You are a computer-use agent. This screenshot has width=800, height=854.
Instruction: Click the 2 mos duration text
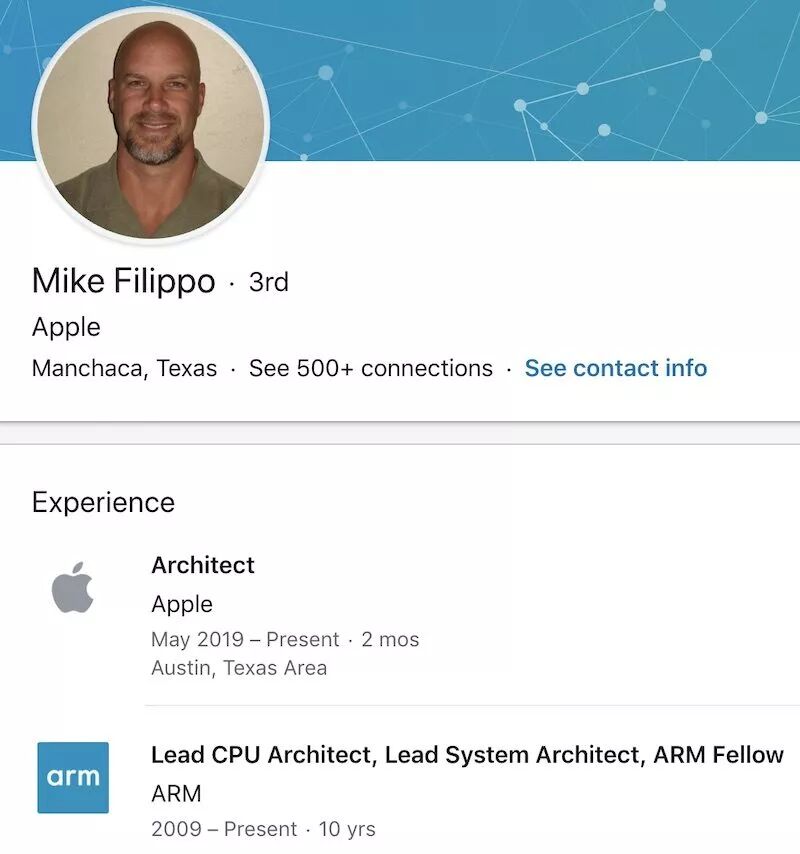pyautogui.click(x=393, y=639)
